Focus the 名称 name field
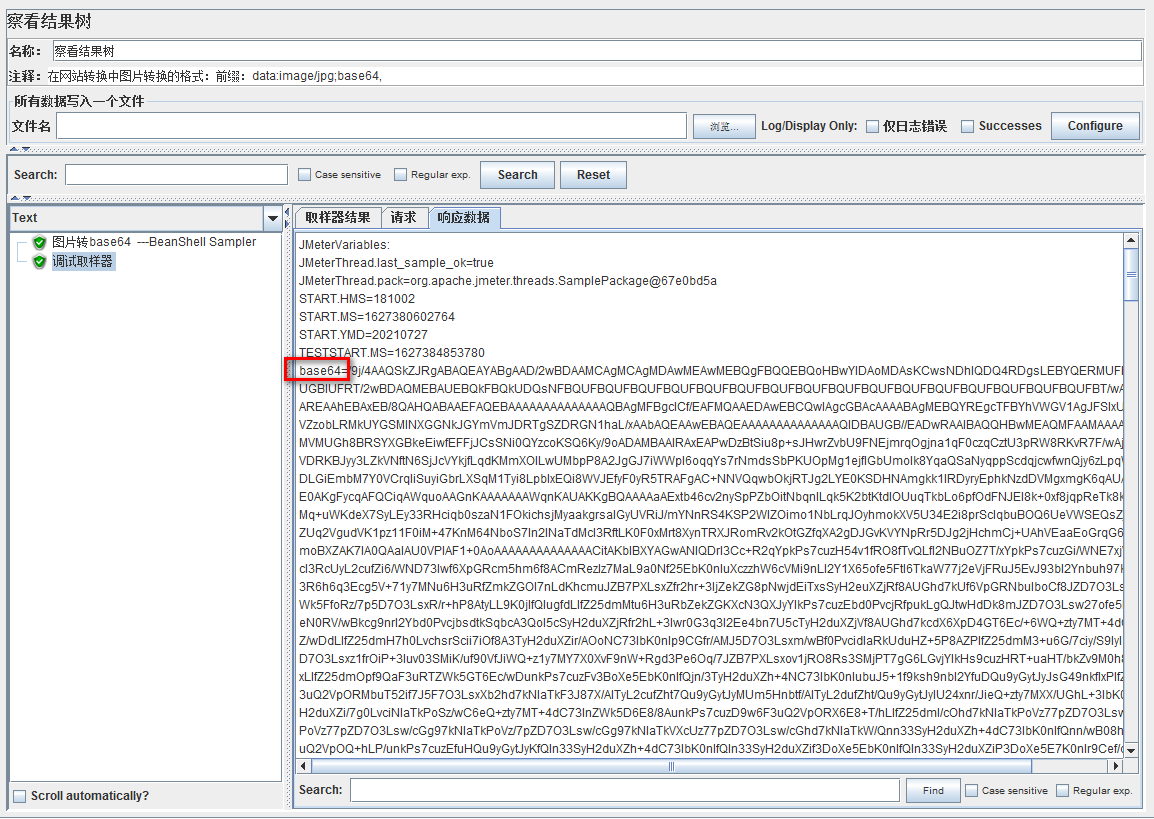Screen dimensions: 1154x819 [x=597, y=51]
